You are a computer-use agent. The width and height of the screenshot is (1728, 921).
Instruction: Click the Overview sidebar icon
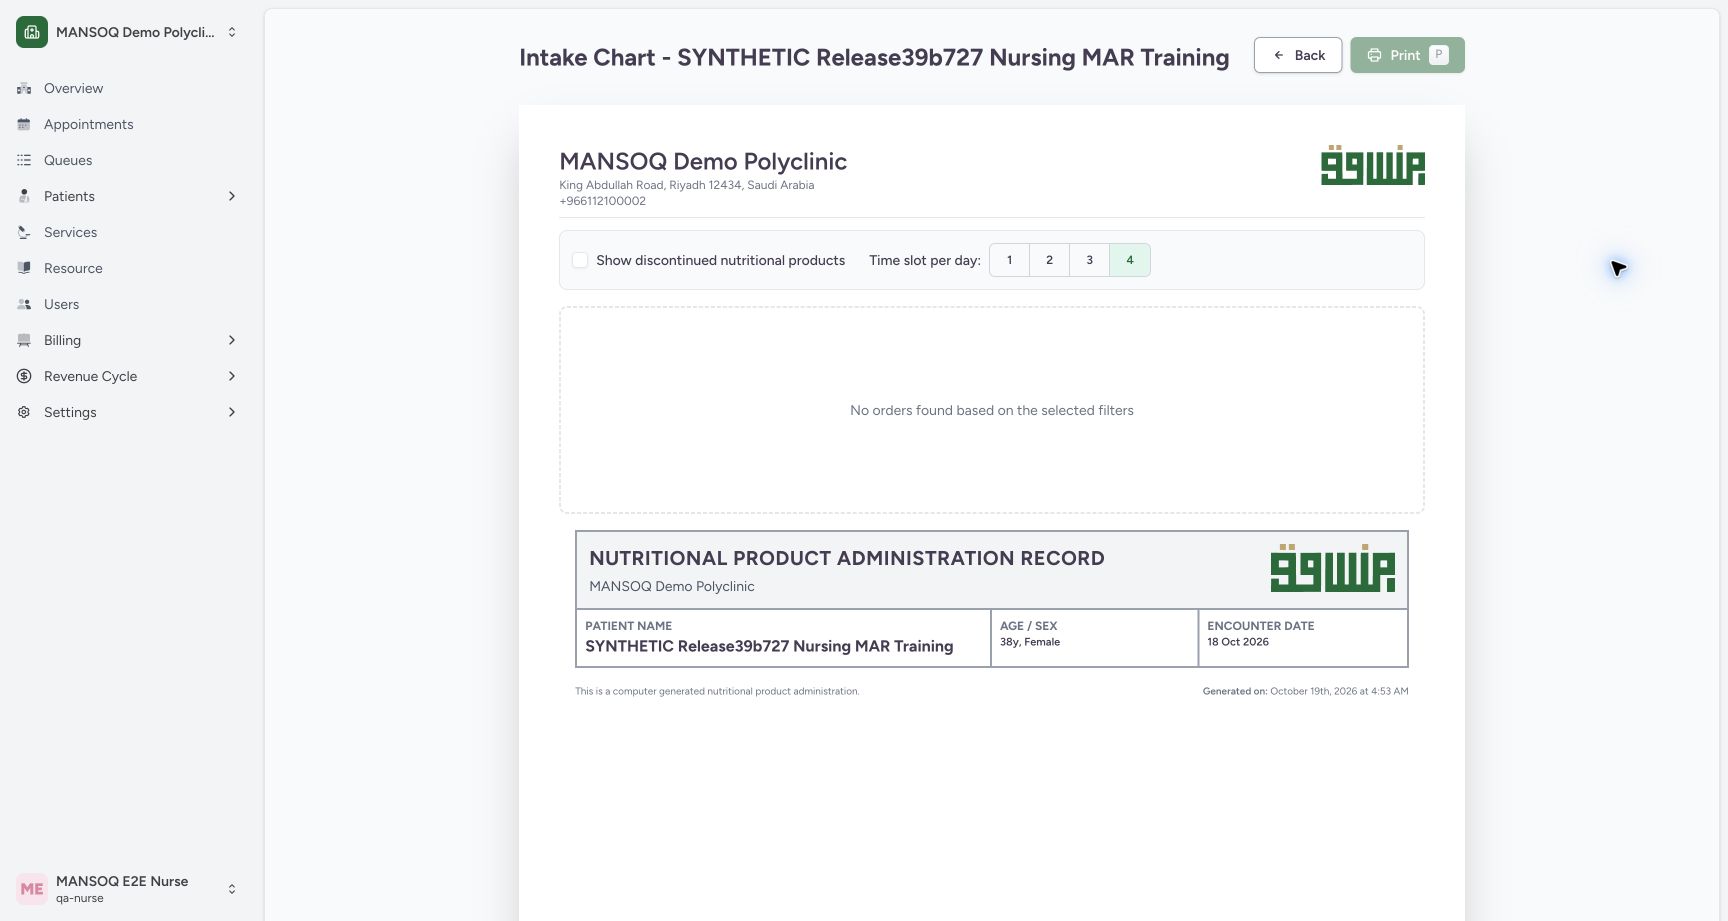pos(24,88)
